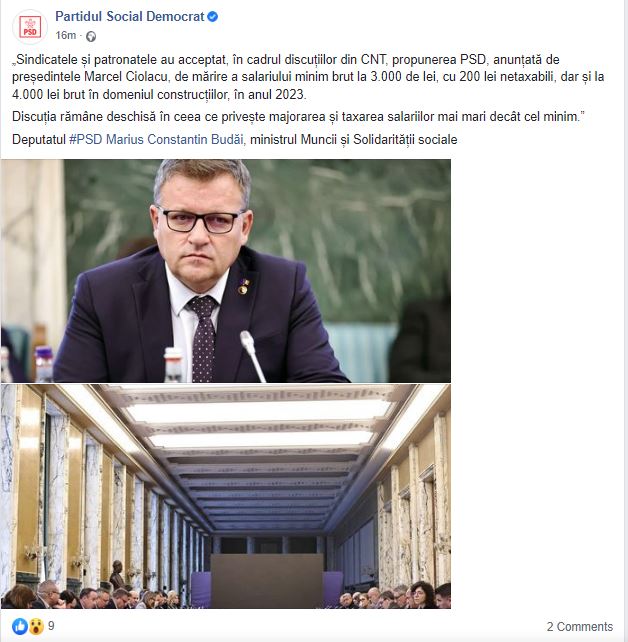
Task: Click the blue thumbs-up Like reaction icon
Action: [20, 626]
